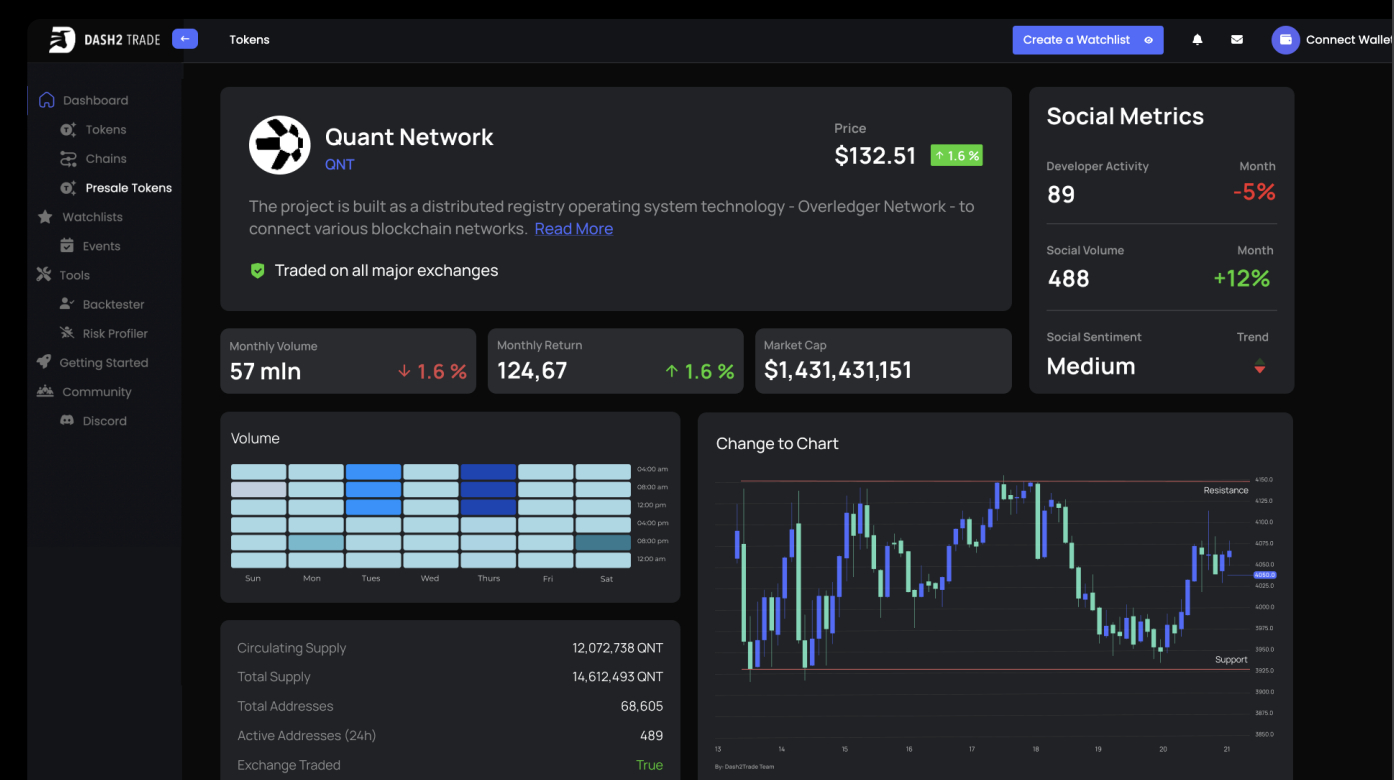Click the Backtester icon

click(67, 304)
